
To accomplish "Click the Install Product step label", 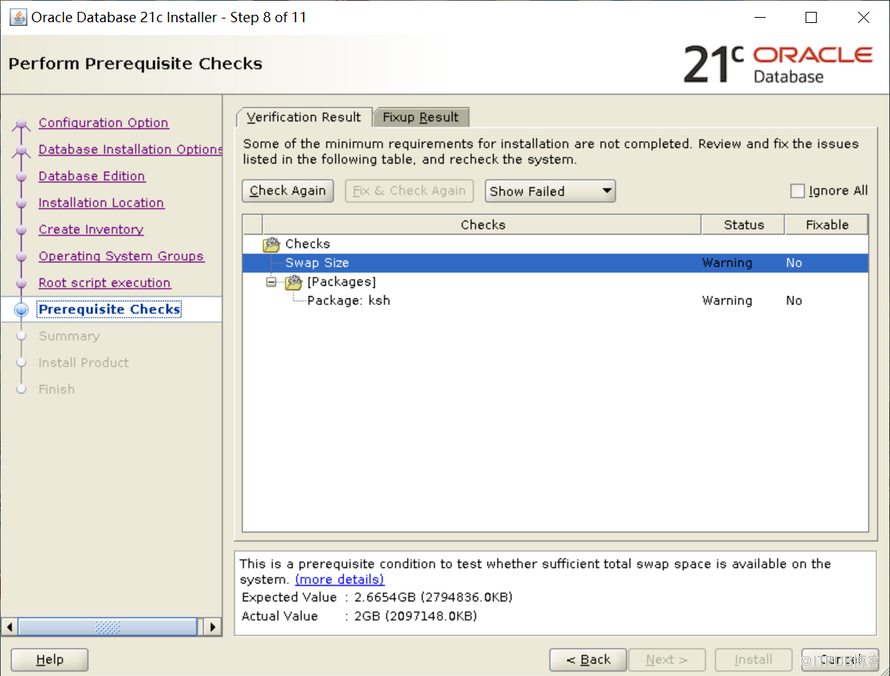I will (83, 363).
